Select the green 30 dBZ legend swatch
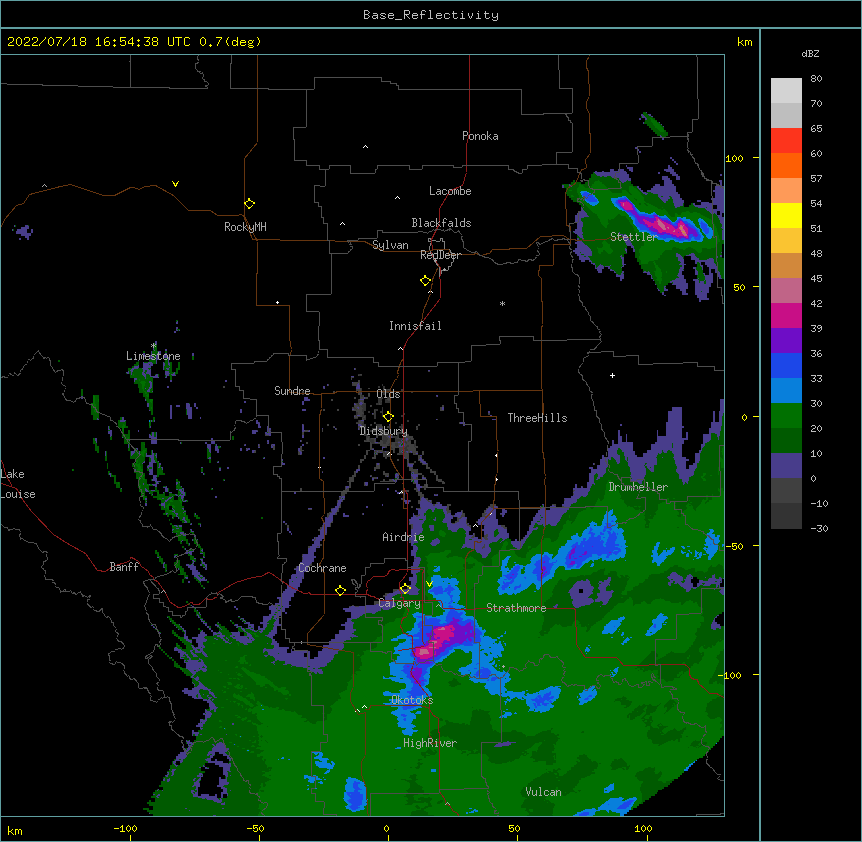862x842 pixels. [786, 416]
